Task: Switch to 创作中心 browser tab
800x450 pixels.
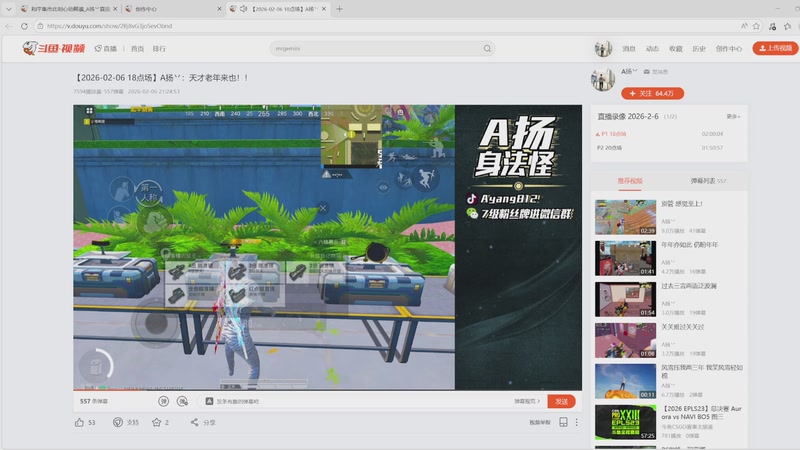Action: [171, 9]
